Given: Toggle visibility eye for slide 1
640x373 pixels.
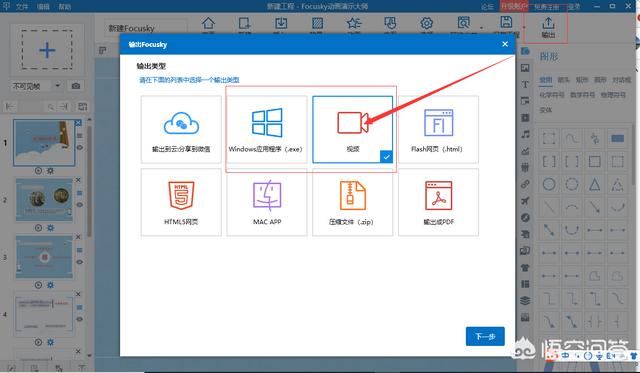Looking at the screenshot, I should click(x=80, y=148).
